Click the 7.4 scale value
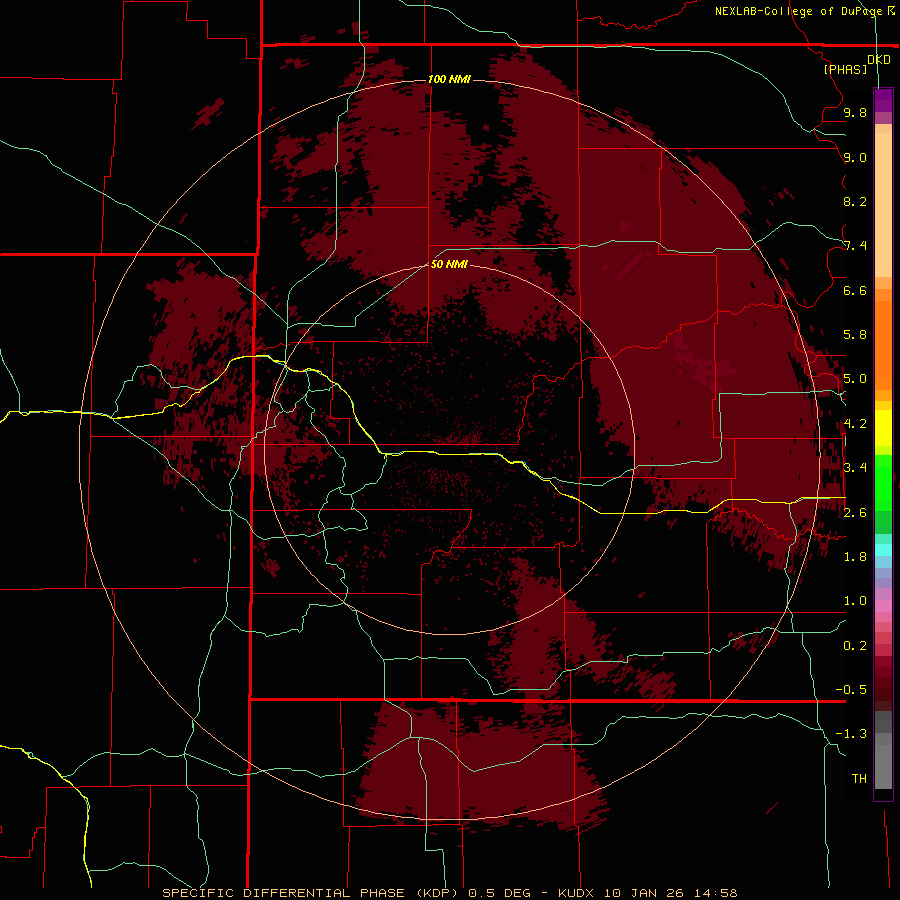The image size is (900, 900). [x=855, y=246]
